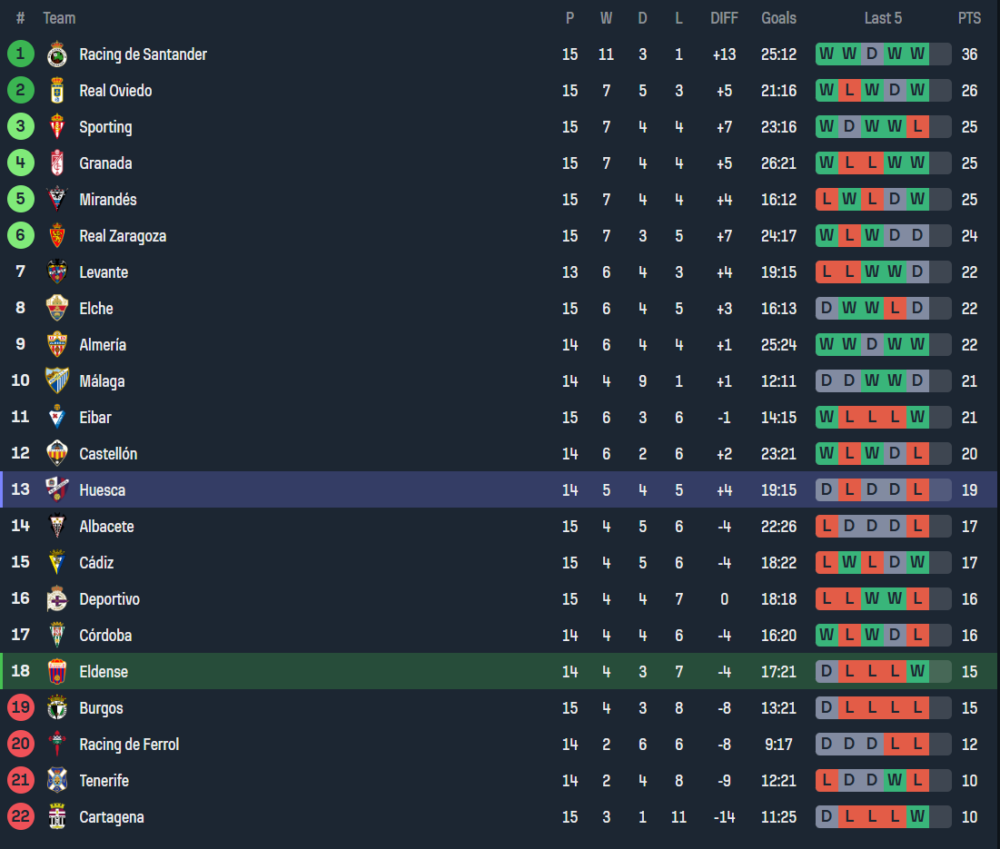
Task: Click the Cádiz yellow team badge
Action: coord(57,563)
